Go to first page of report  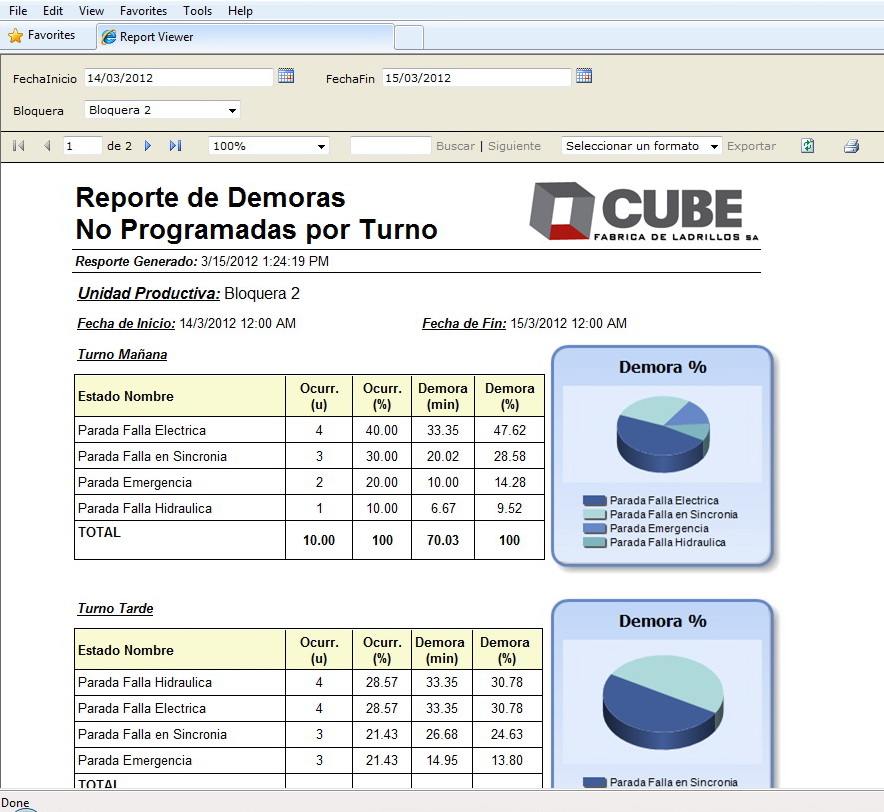[18, 146]
